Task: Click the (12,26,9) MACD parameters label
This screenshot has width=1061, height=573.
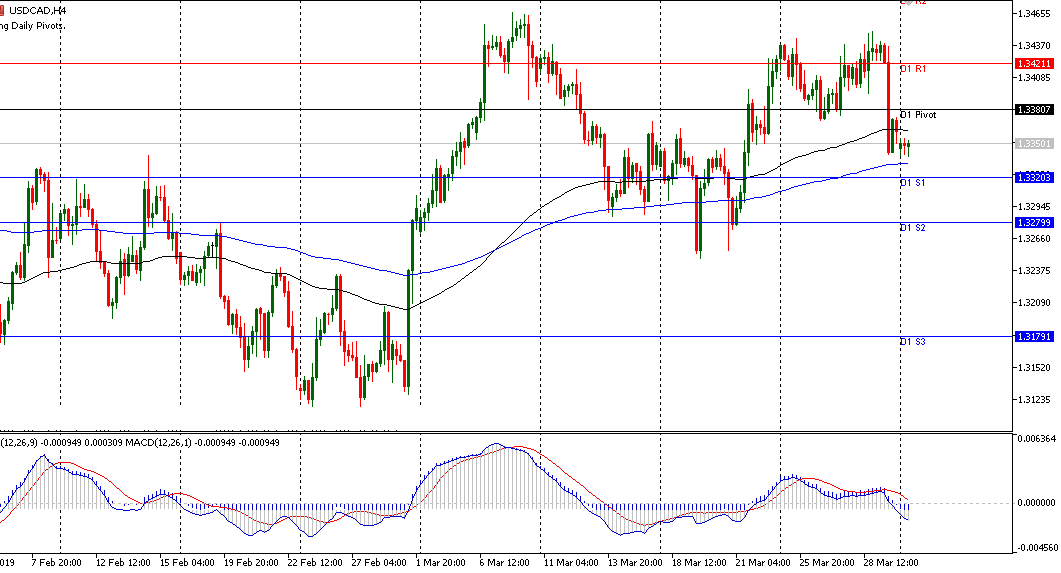Action: 20,443
